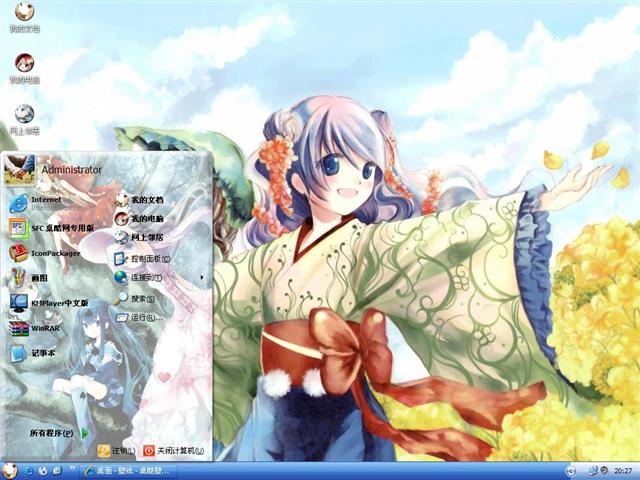This screenshot has width=640, height=480.
Task: Open 记事本 notepad
Action: point(33,353)
